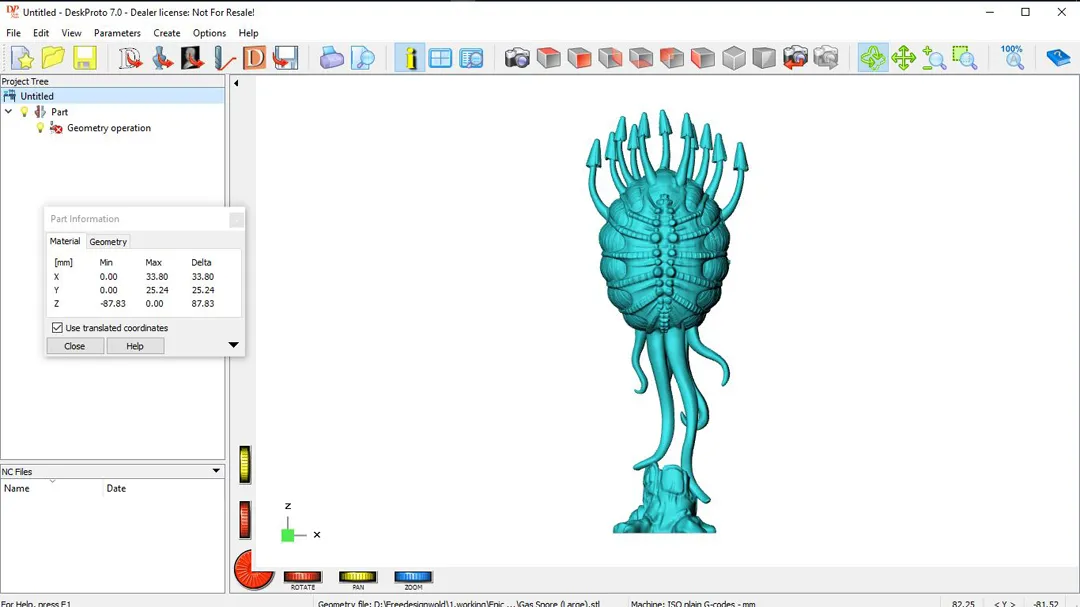Screen dimensions: 1080x607
Task: Click the PAN yellow thumbwheel
Action: 358,577
